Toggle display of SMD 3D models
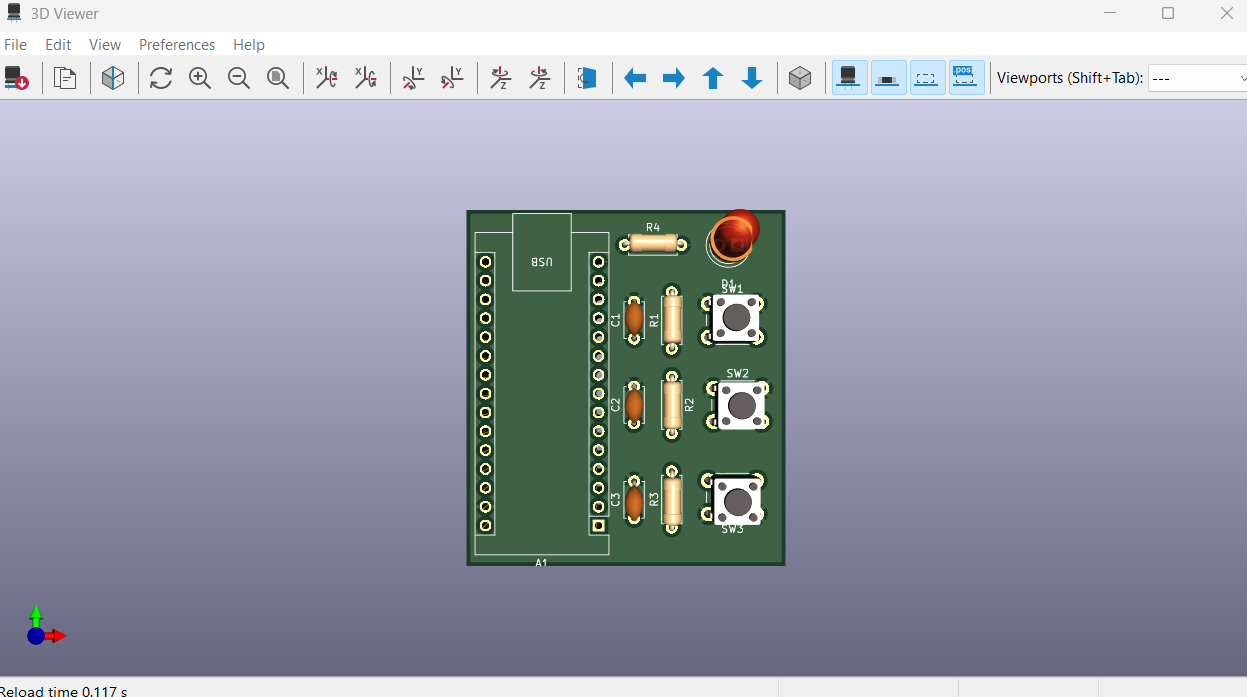1247x697 pixels. (x=888, y=78)
